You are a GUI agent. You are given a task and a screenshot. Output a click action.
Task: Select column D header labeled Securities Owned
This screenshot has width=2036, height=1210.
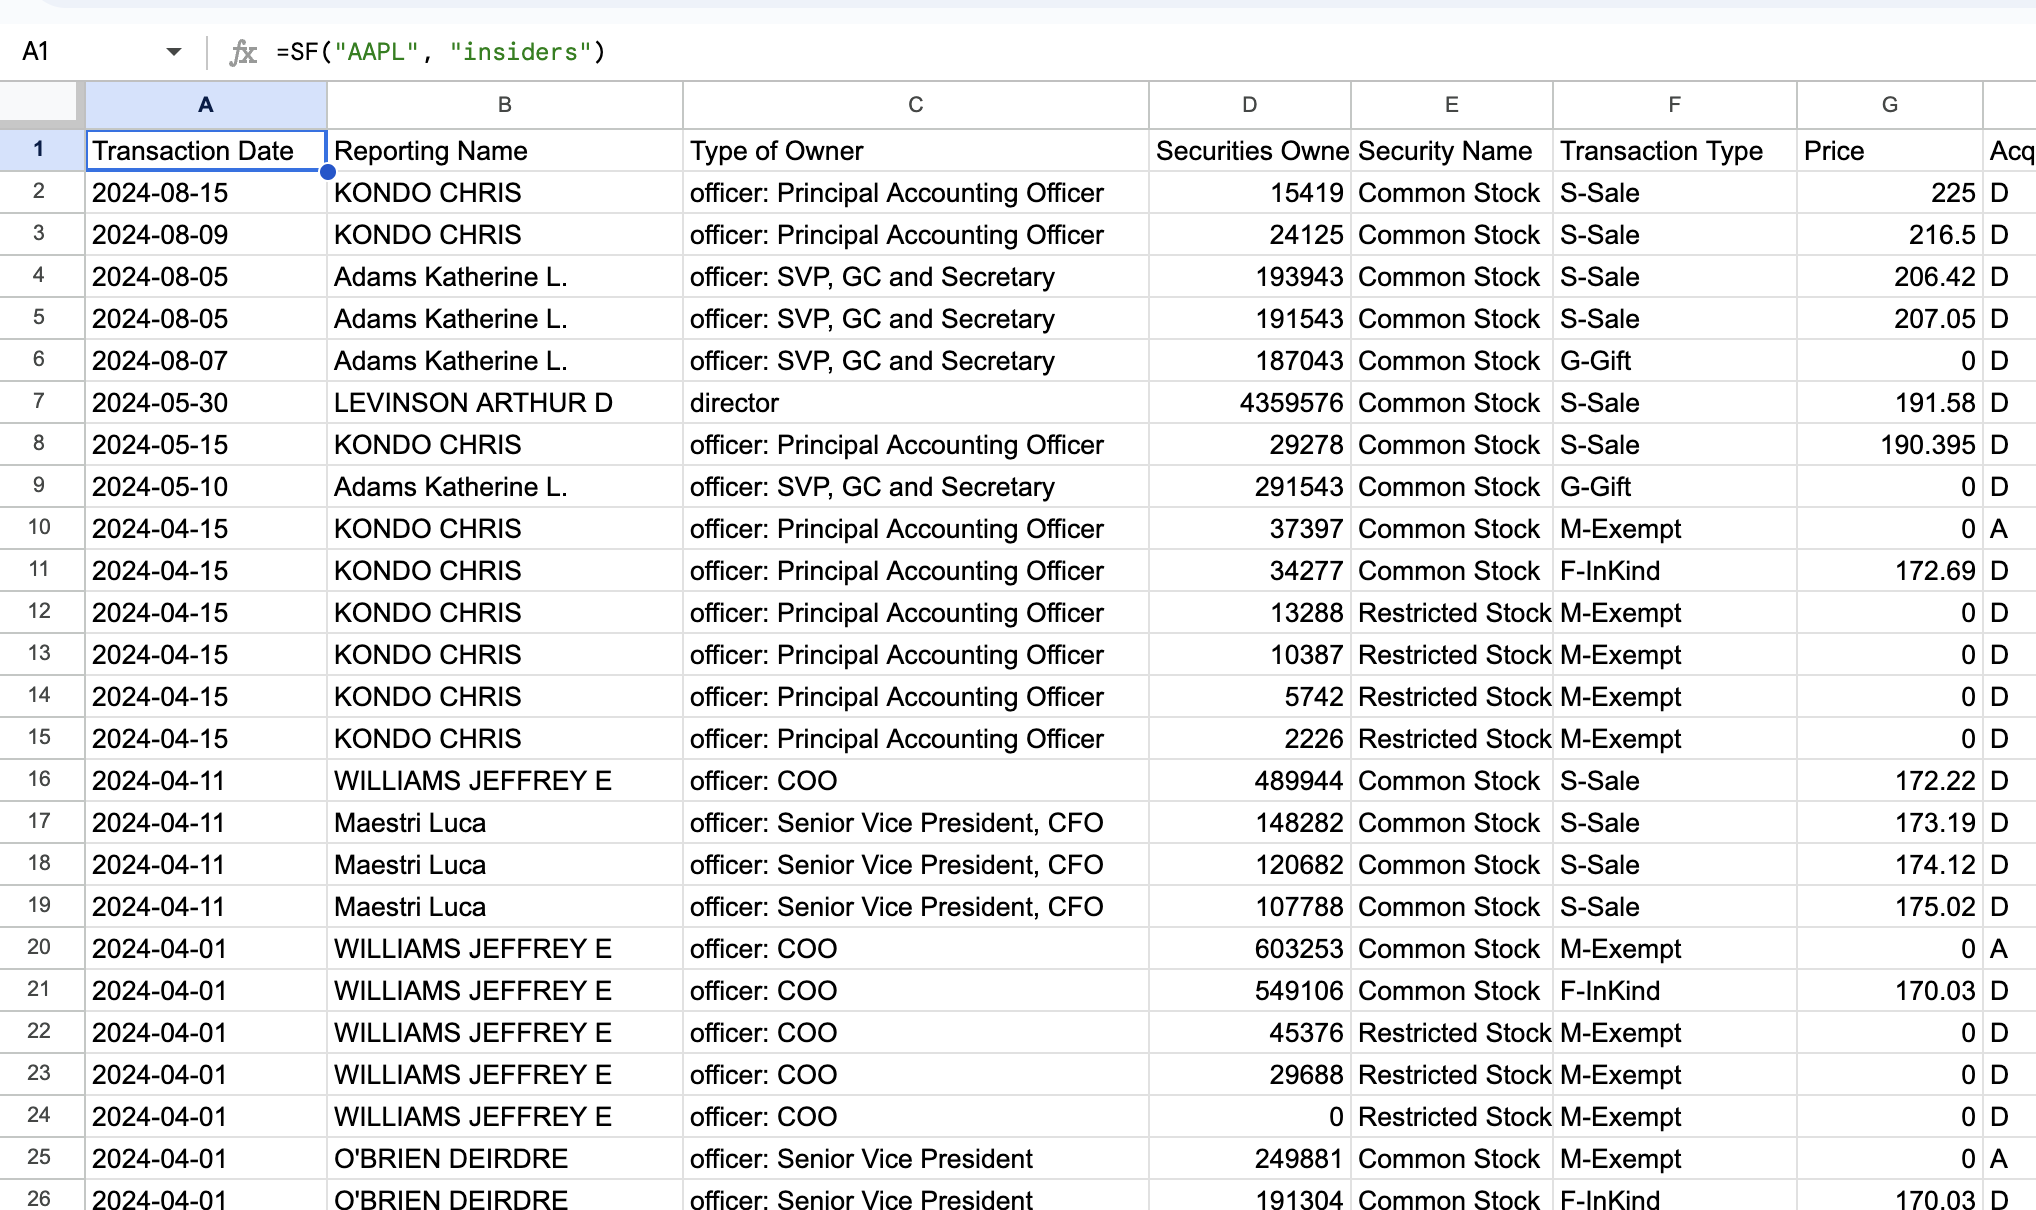point(1249,104)
